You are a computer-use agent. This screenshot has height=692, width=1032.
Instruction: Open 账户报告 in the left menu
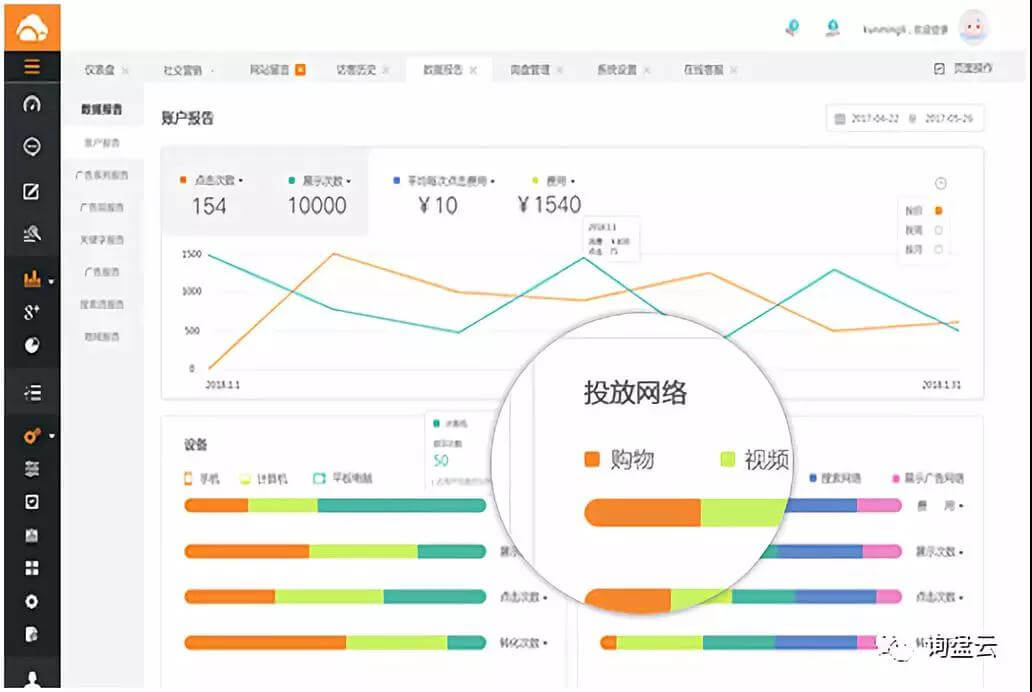click(102, 143)
